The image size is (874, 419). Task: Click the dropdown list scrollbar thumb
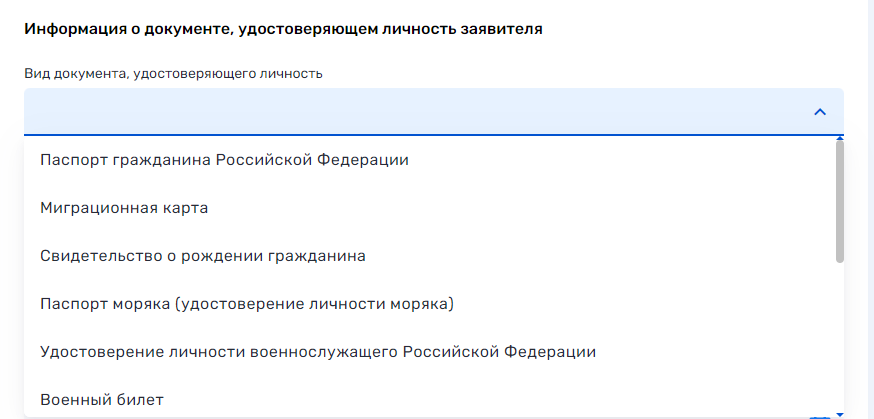point(839,200)
